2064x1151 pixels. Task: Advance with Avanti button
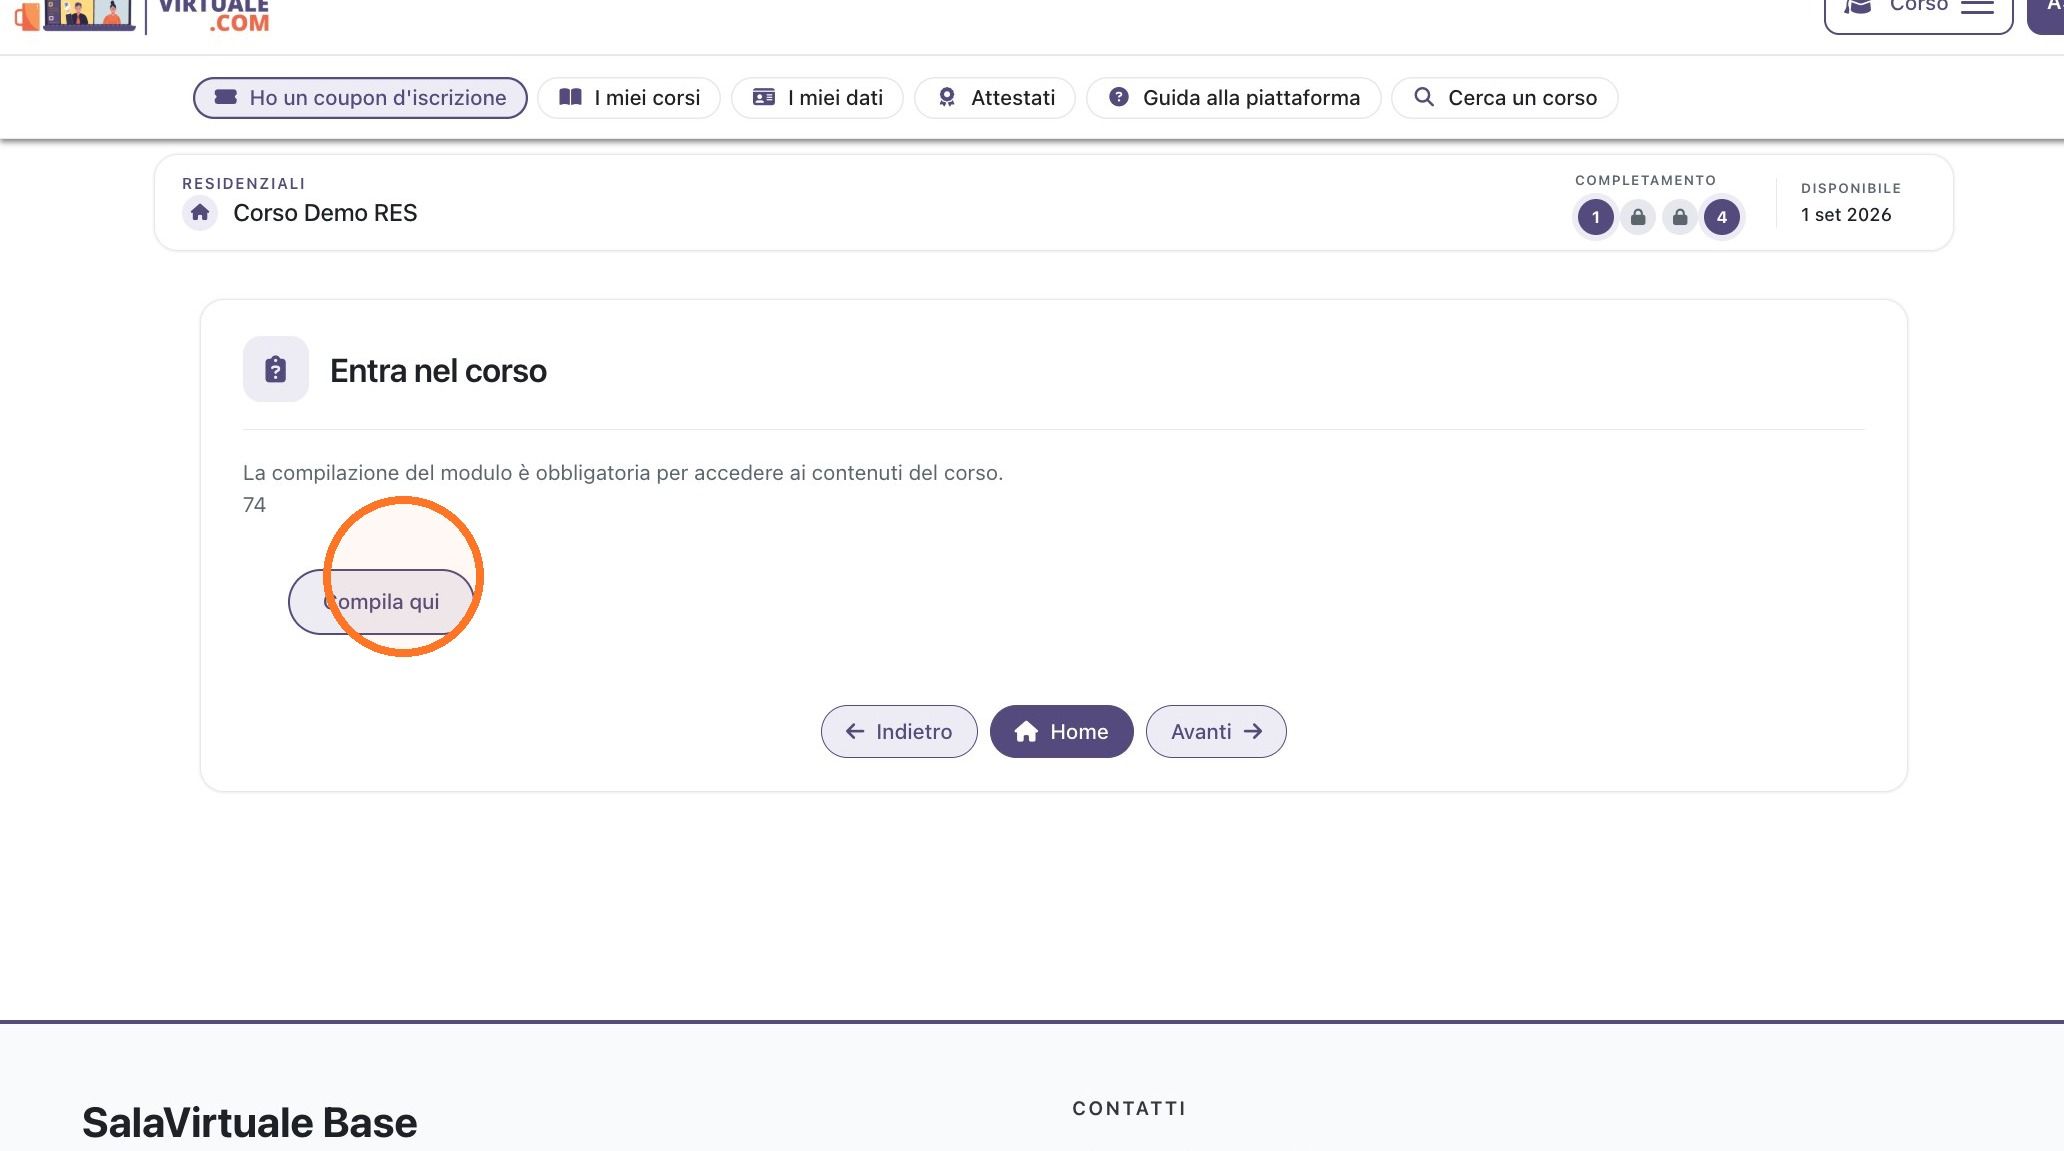1216,732
